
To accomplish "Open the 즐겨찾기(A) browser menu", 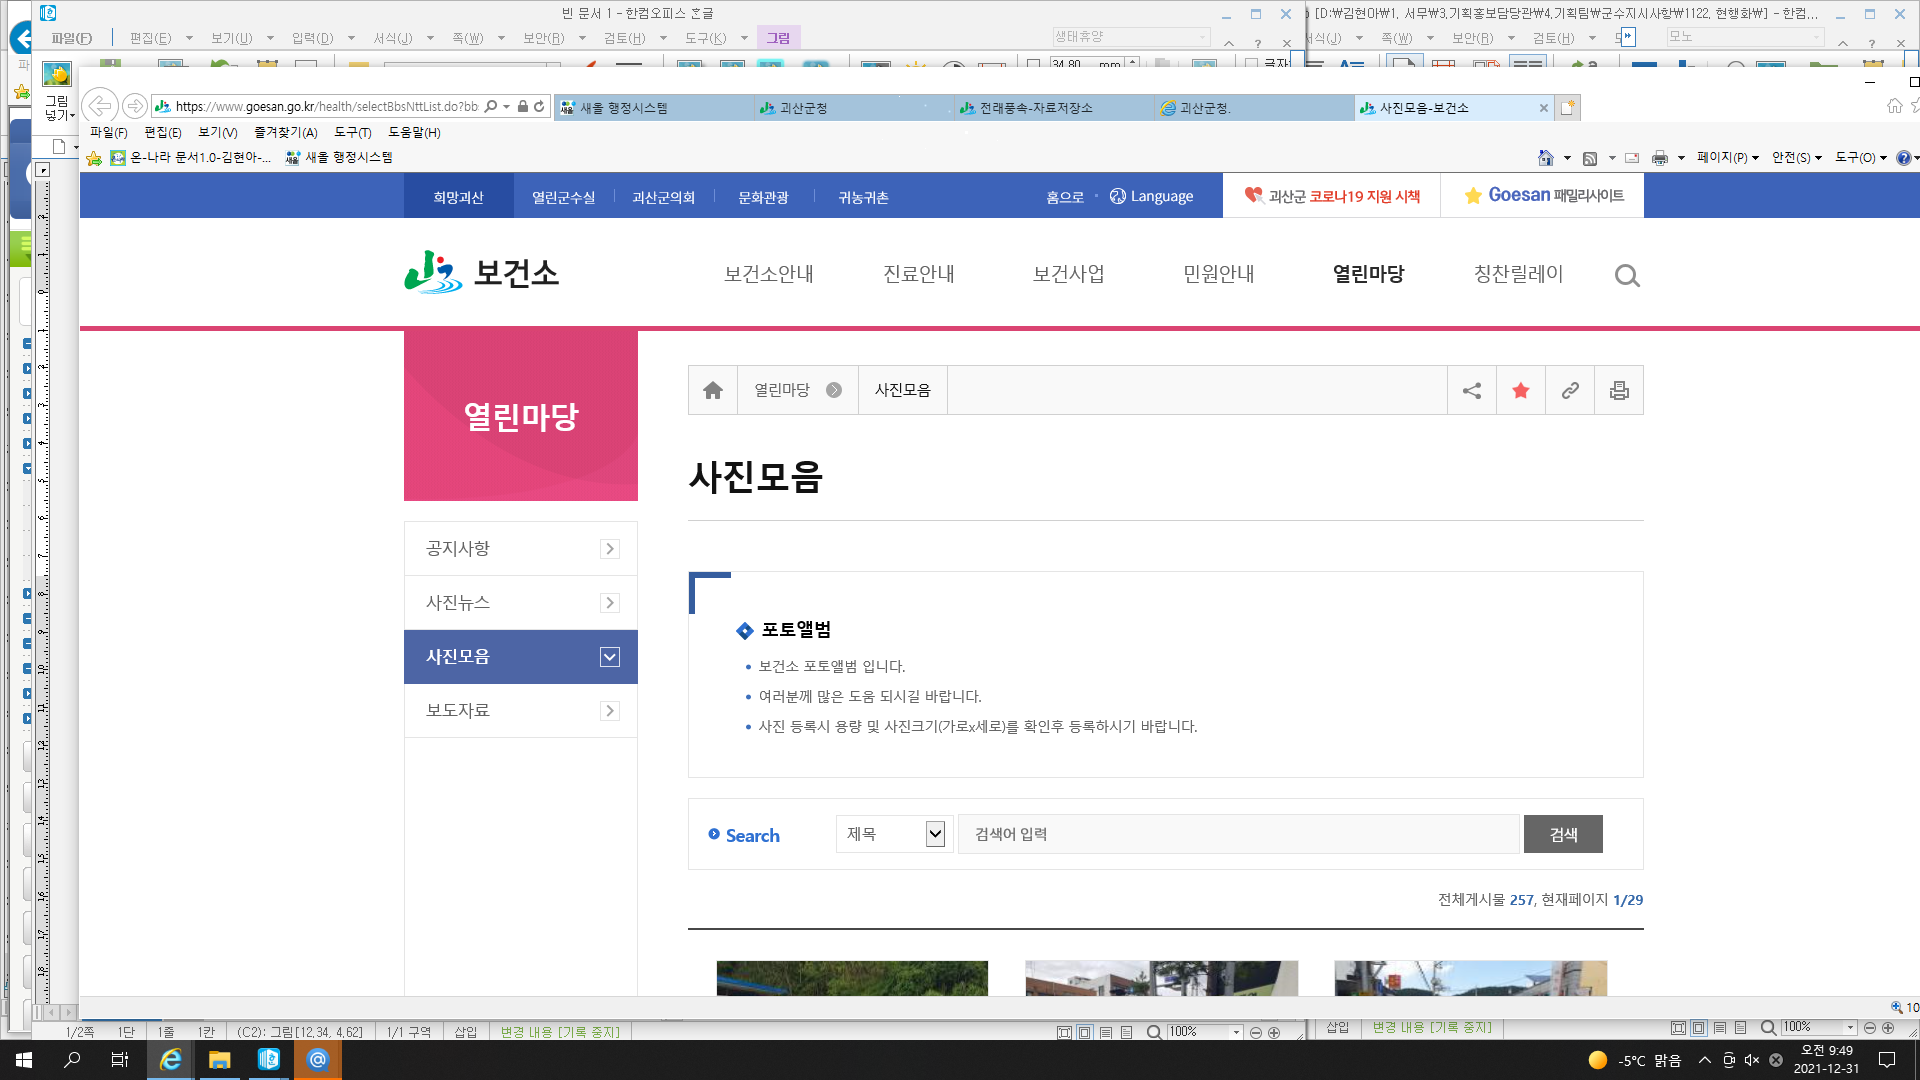I will pyautogui.click(x=285, y=132).
